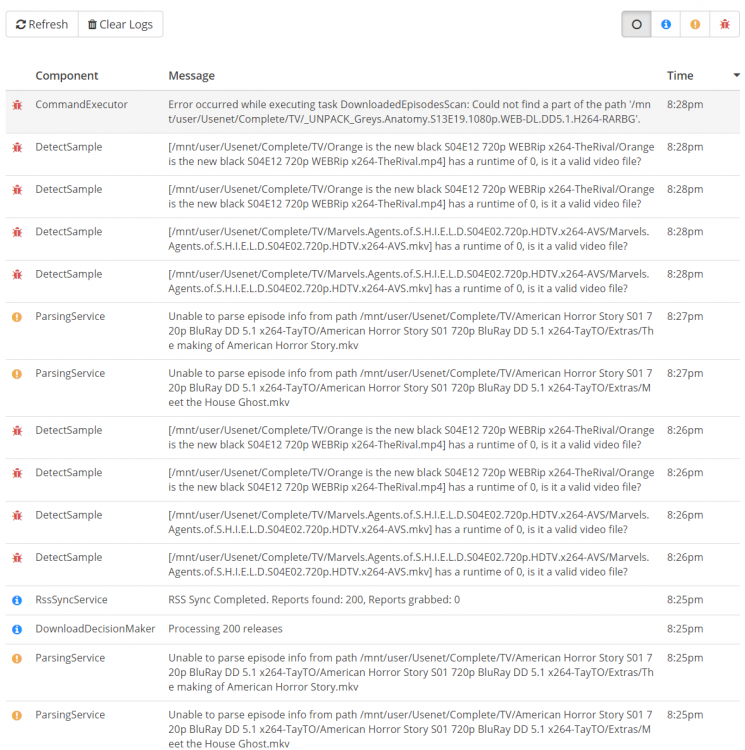Open the 8:25pm 'making of American Horror Story.mkv' message
Viewport: 745px width, 750px height.
pos(411,673)
